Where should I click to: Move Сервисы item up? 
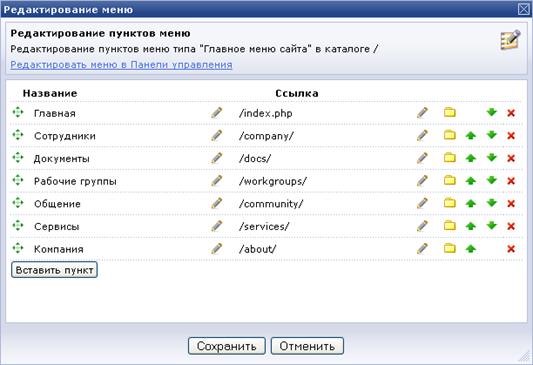coord(470,226)
